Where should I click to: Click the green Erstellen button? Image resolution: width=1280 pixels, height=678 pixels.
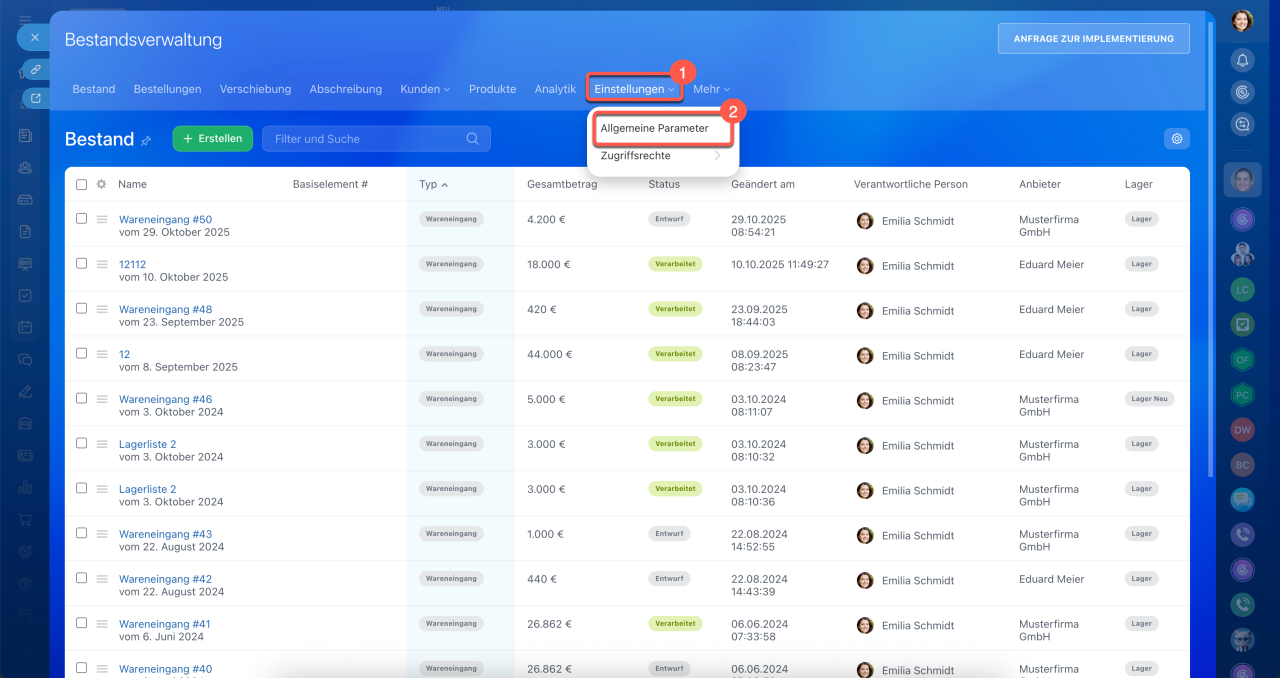click(x=212, y=139)
